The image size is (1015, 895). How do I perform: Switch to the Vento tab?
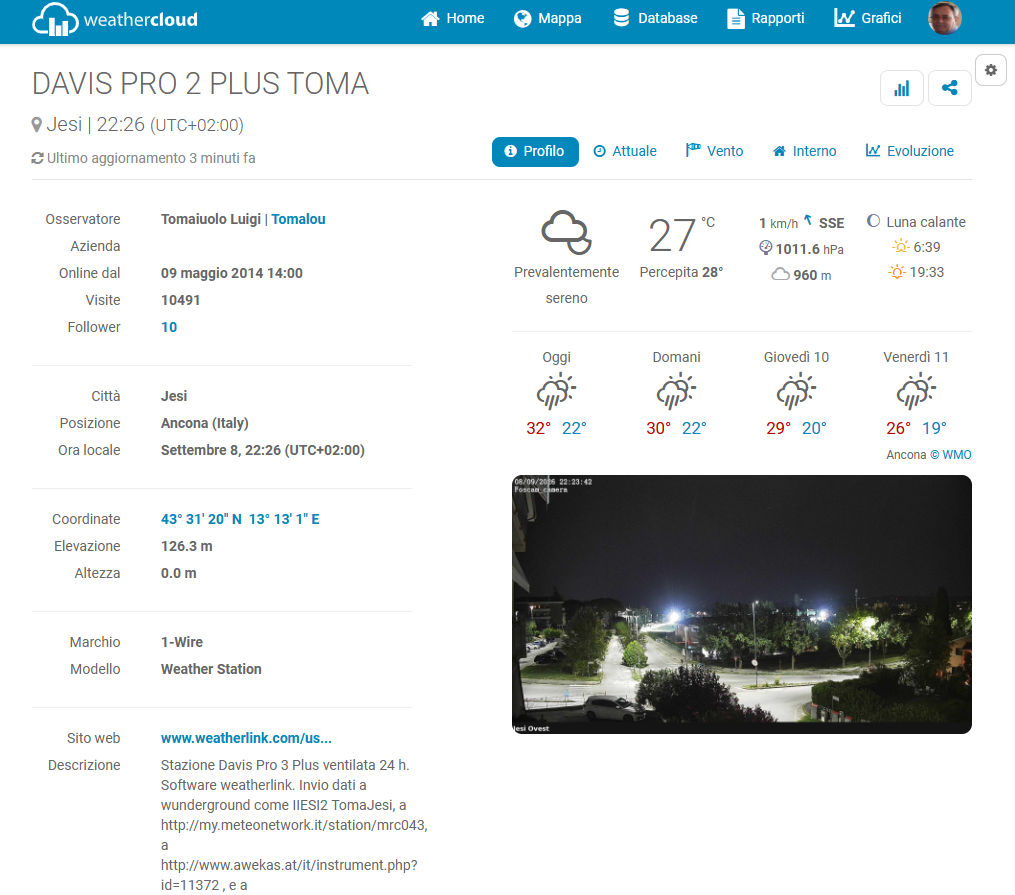click(x=714, y=151)
